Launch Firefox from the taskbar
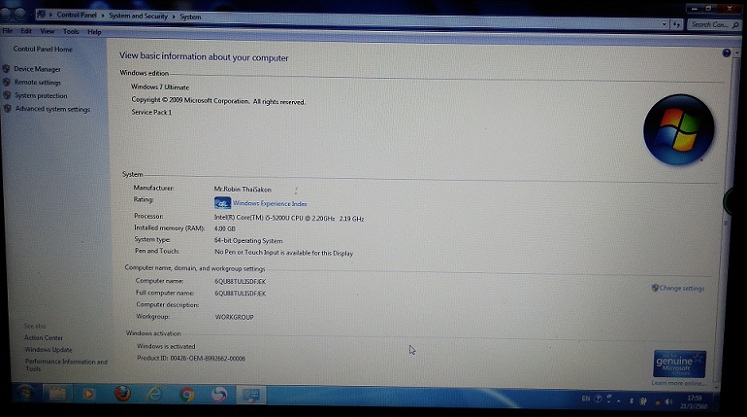 122,394
